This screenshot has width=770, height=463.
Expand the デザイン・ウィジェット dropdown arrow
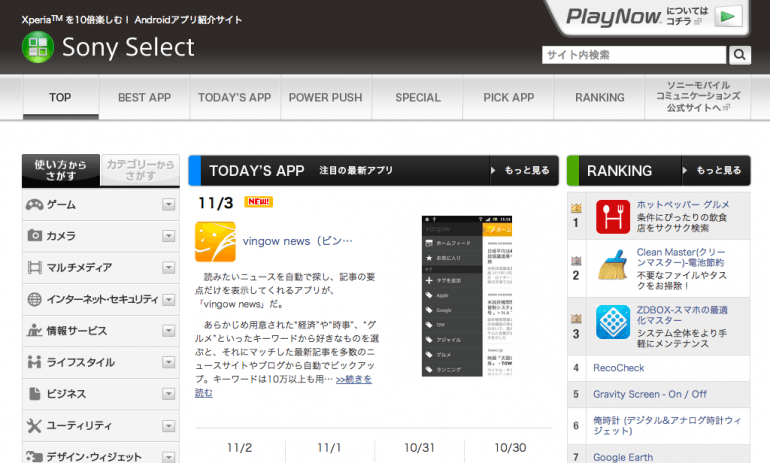tap(168, 457)
